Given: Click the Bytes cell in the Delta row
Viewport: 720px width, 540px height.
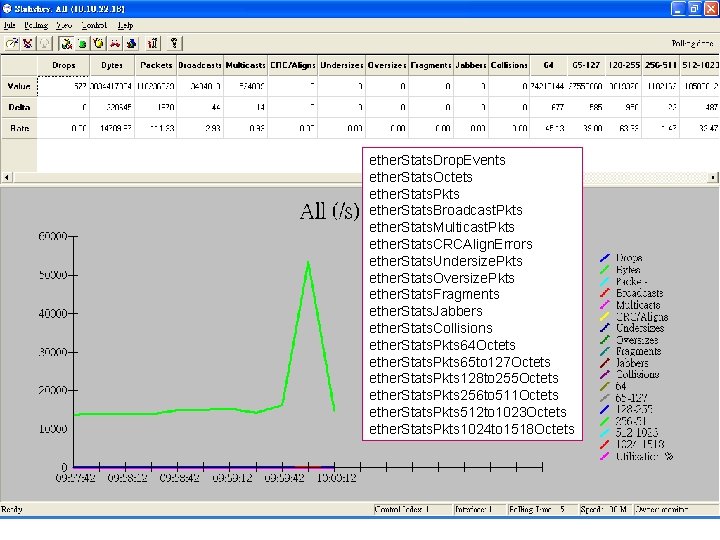Looking at the screenshot, I should pos(112,107).
